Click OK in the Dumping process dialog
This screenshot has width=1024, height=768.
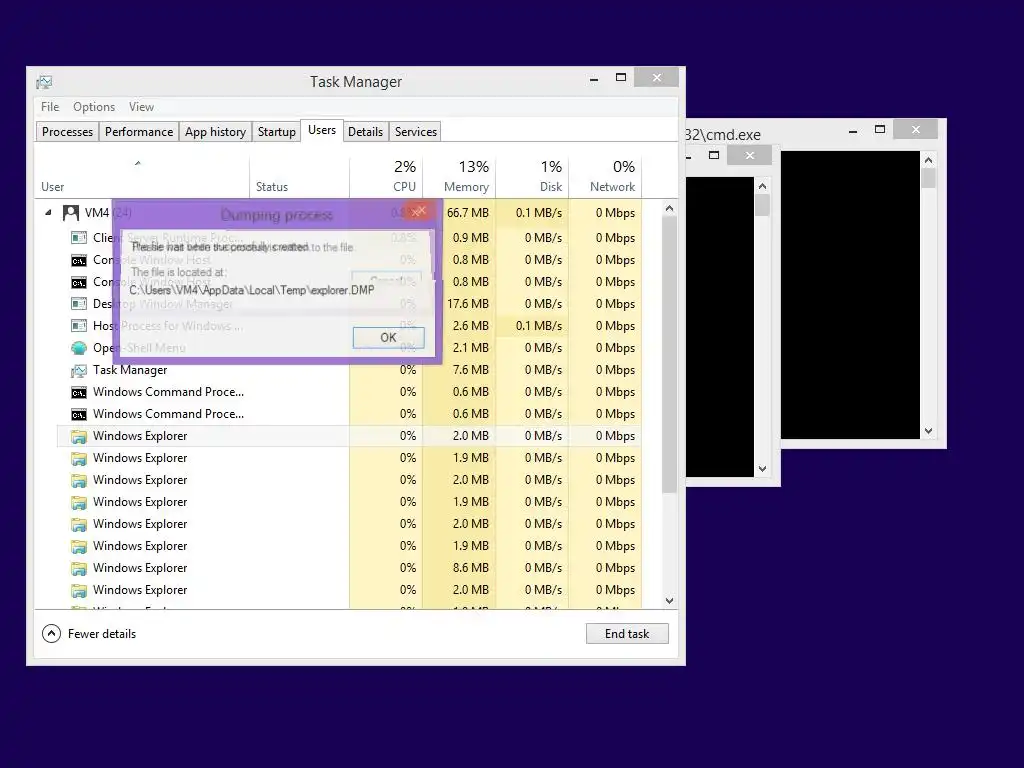[x=389, y=338]
